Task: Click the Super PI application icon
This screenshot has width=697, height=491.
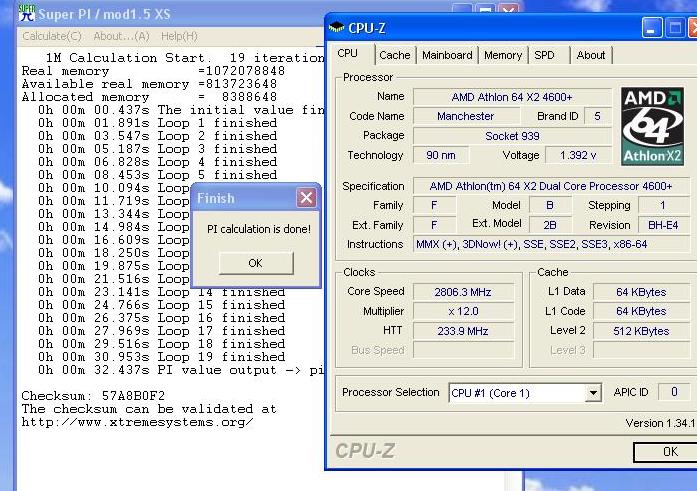Action: [27, 12]
